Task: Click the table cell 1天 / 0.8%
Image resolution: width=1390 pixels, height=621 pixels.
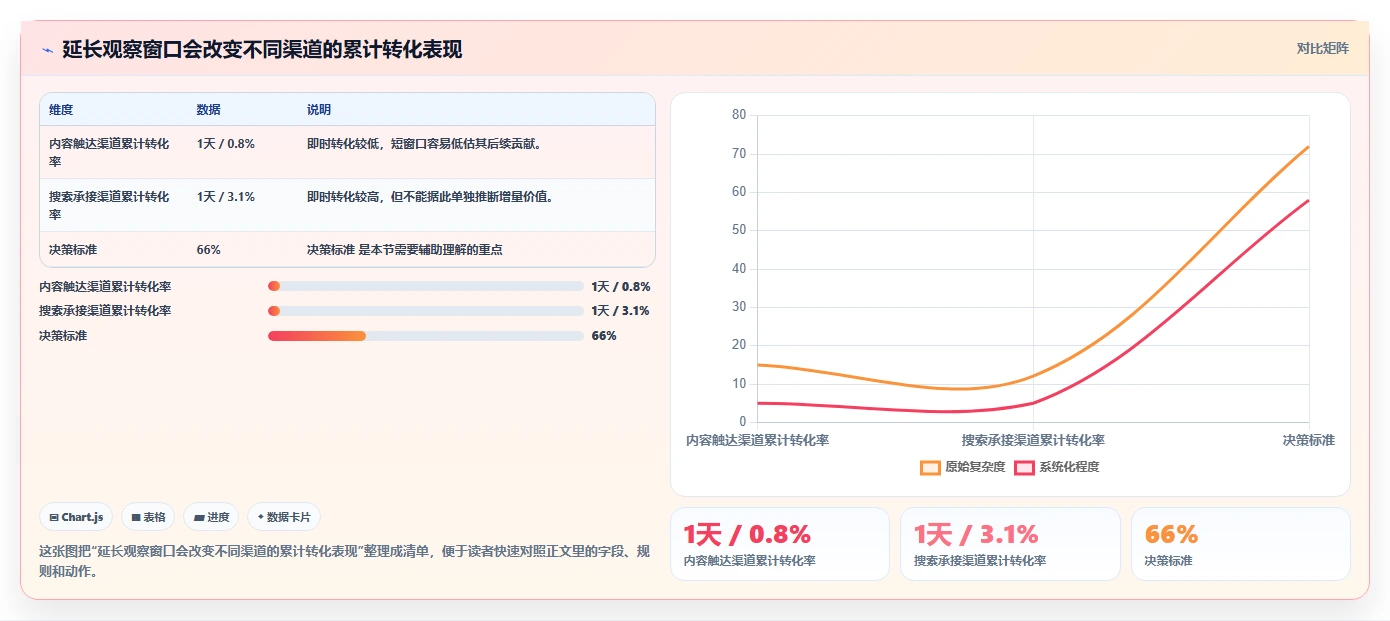Action: [226, 144]
